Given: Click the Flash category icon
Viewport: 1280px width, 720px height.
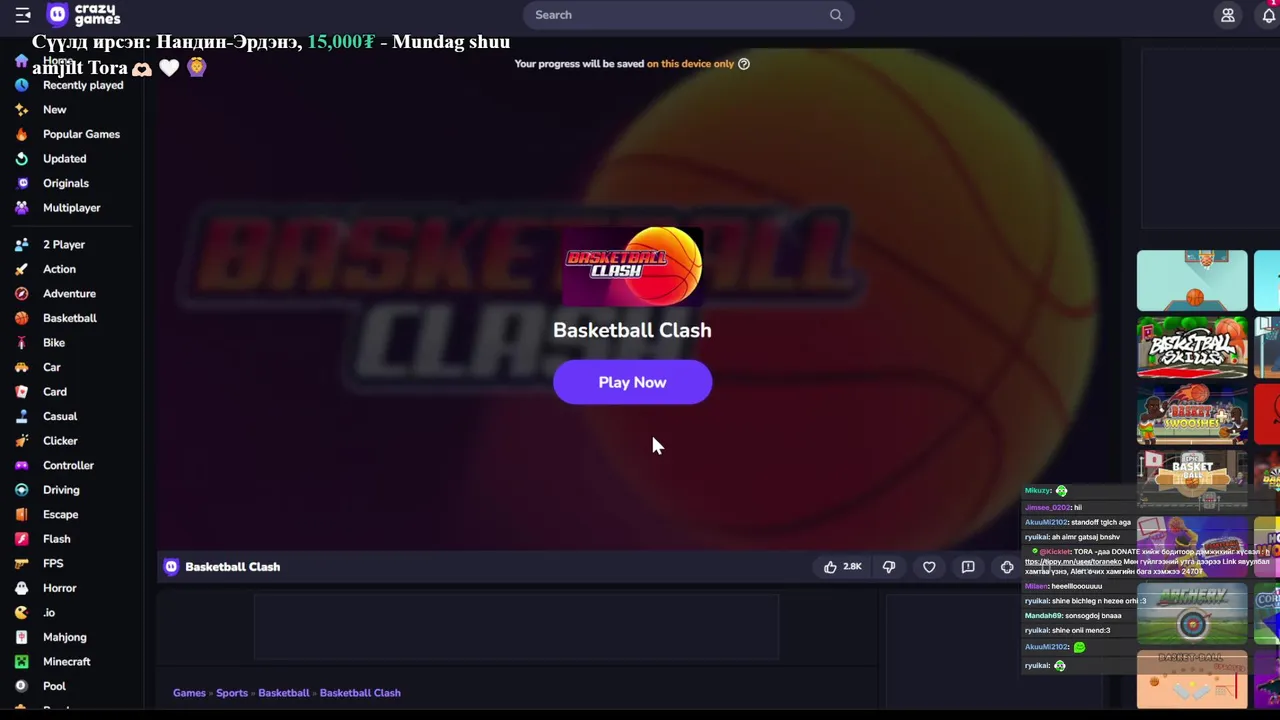Looking at the screenshot, I should (21, 539).
